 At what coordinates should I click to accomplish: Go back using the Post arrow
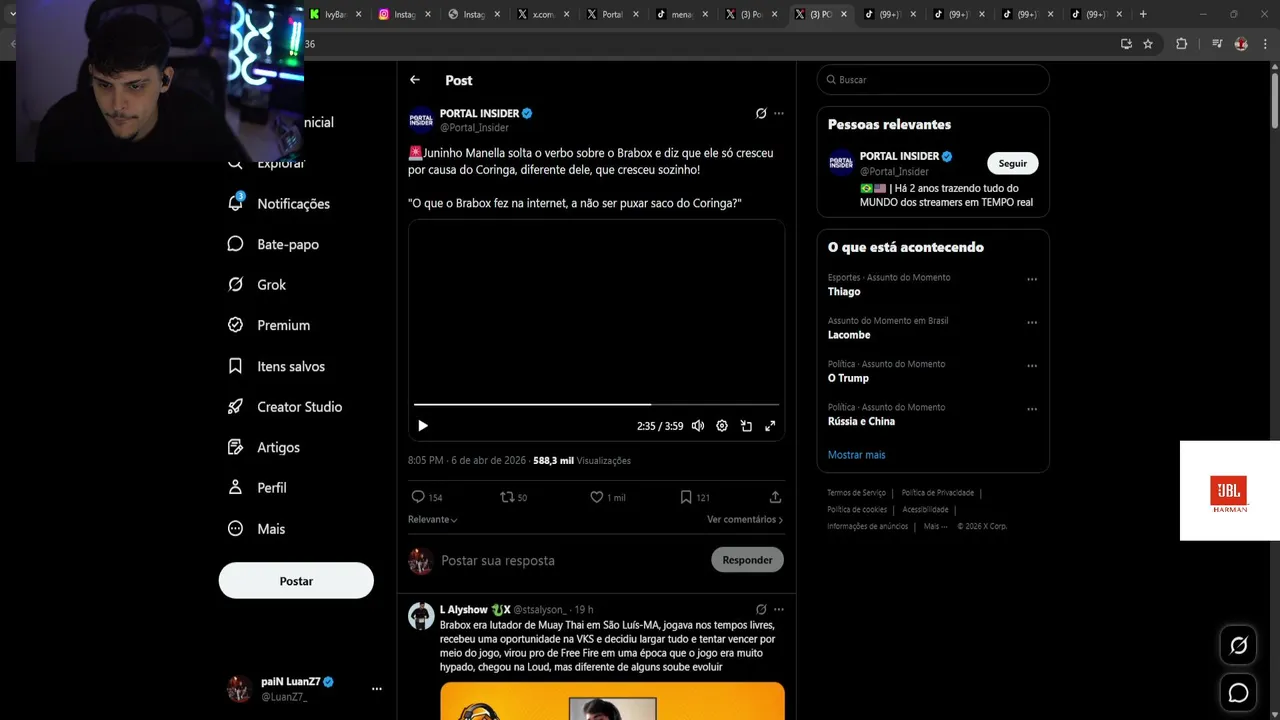coord(415,80)
